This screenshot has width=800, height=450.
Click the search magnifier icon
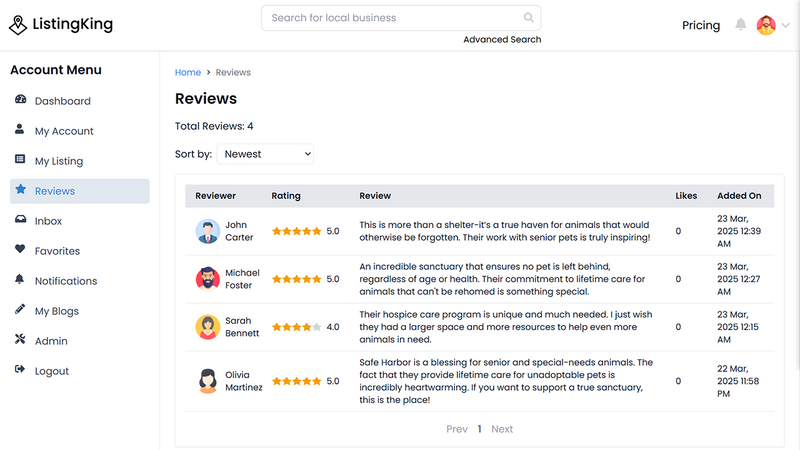[529, 18]
